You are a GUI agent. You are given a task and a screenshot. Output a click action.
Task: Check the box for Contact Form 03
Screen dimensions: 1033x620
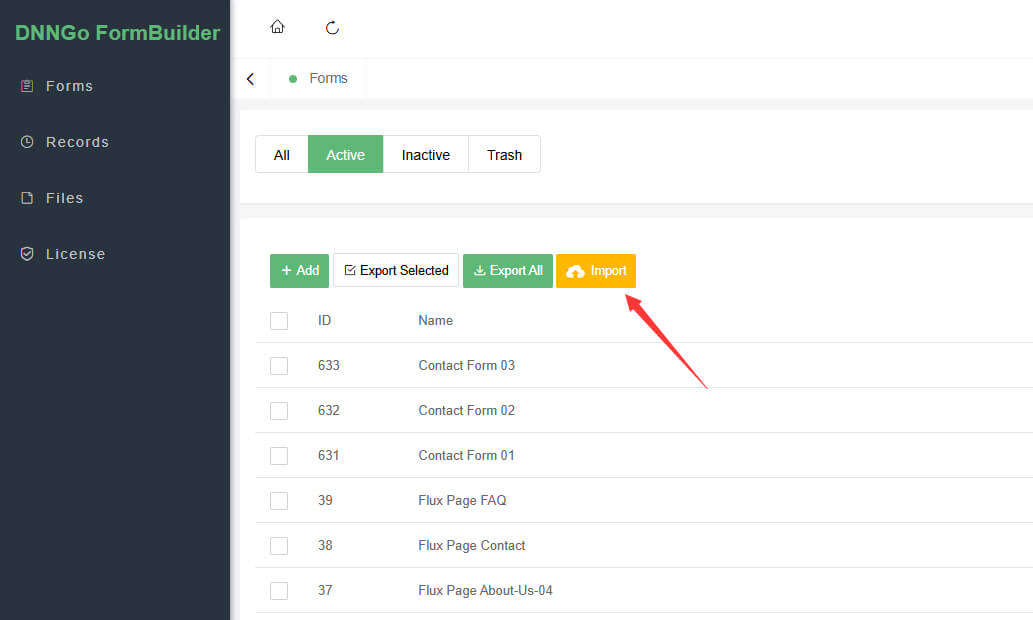tap(279, 366)
